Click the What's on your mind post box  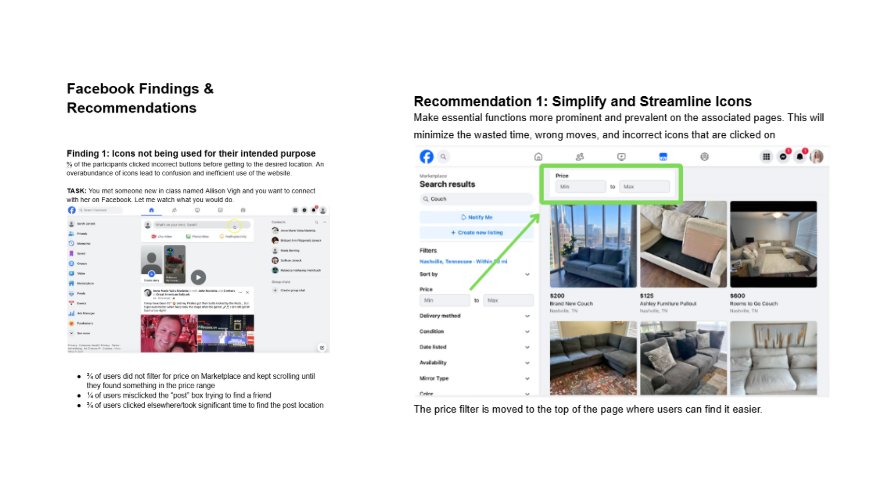point(202,225)
